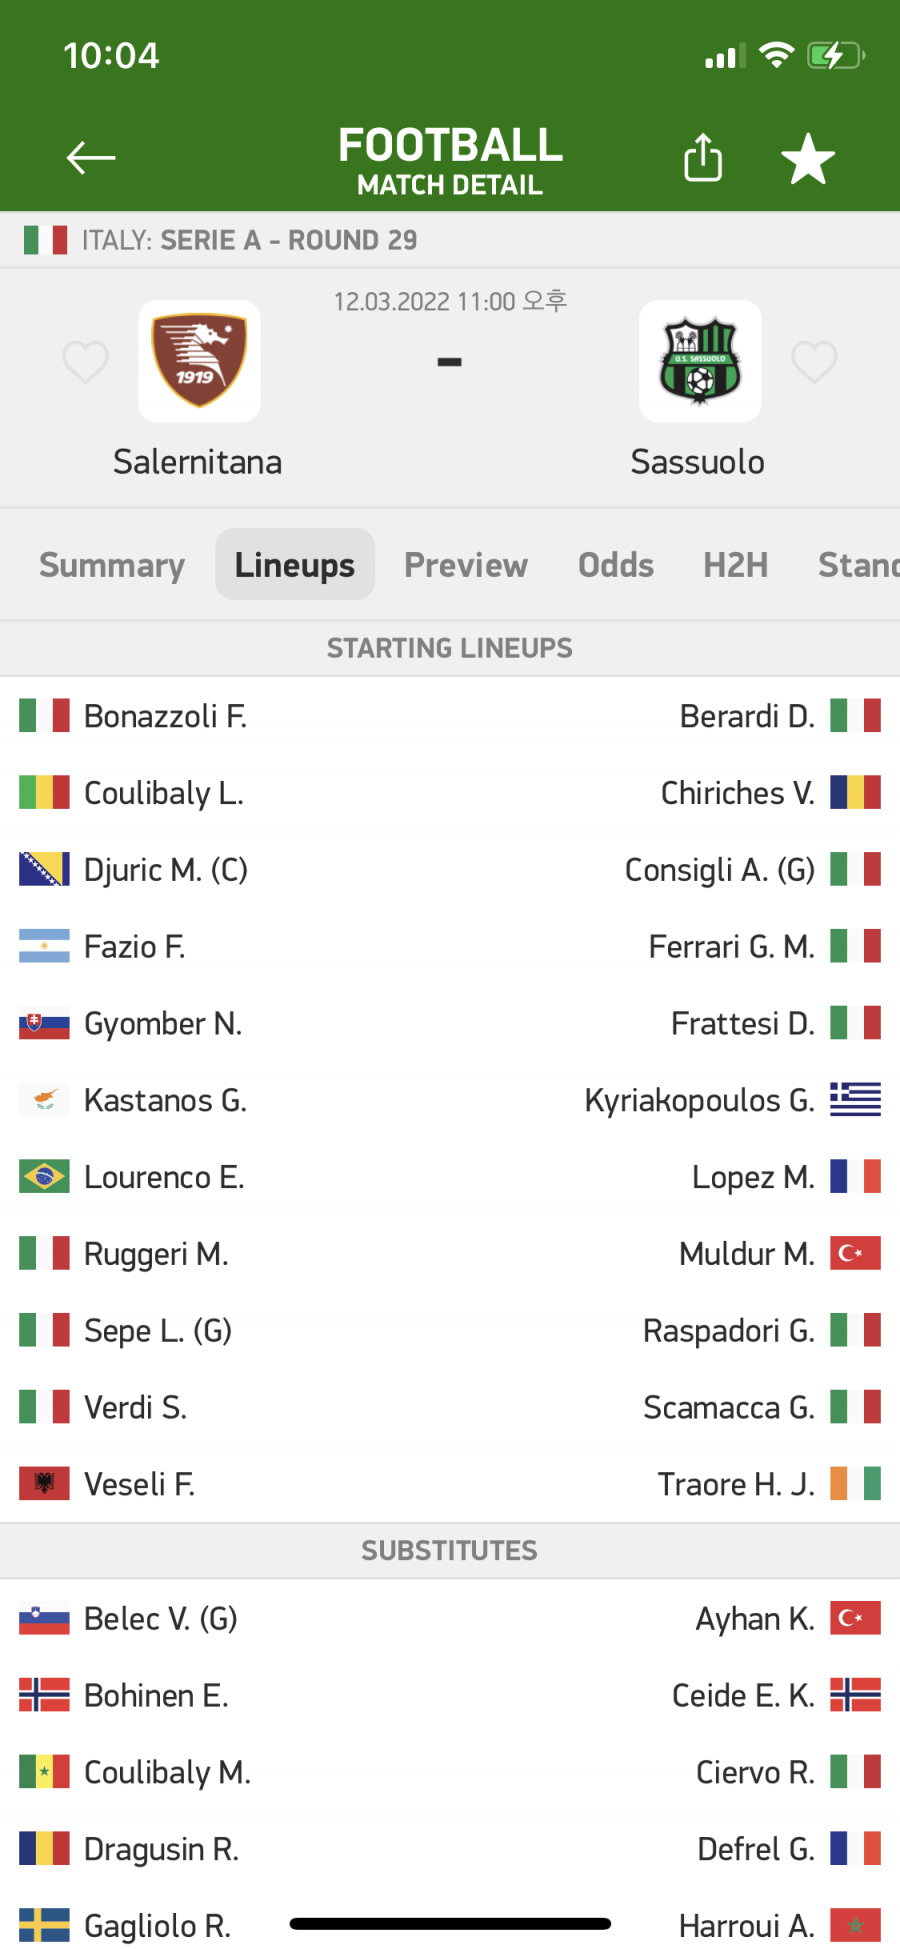The height and width of the screenshot is (1949, 900).
Task: Open the Sassuolo team crest
Action: tap(700, 361)
